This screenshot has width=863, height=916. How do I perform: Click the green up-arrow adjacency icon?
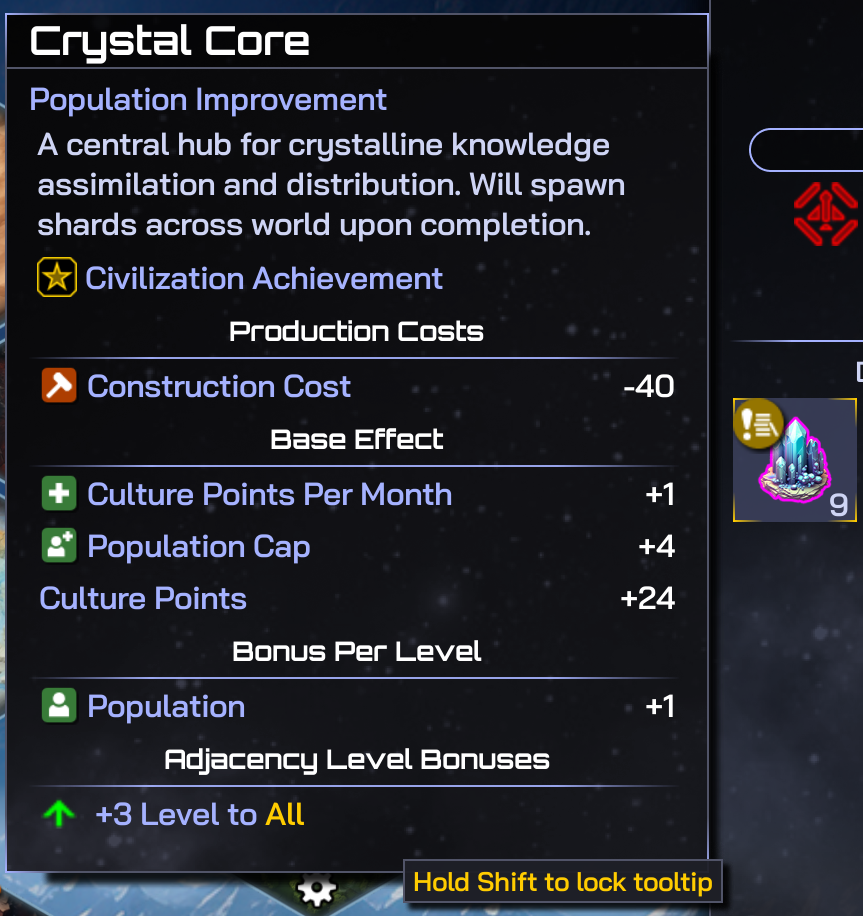point(60,814)
